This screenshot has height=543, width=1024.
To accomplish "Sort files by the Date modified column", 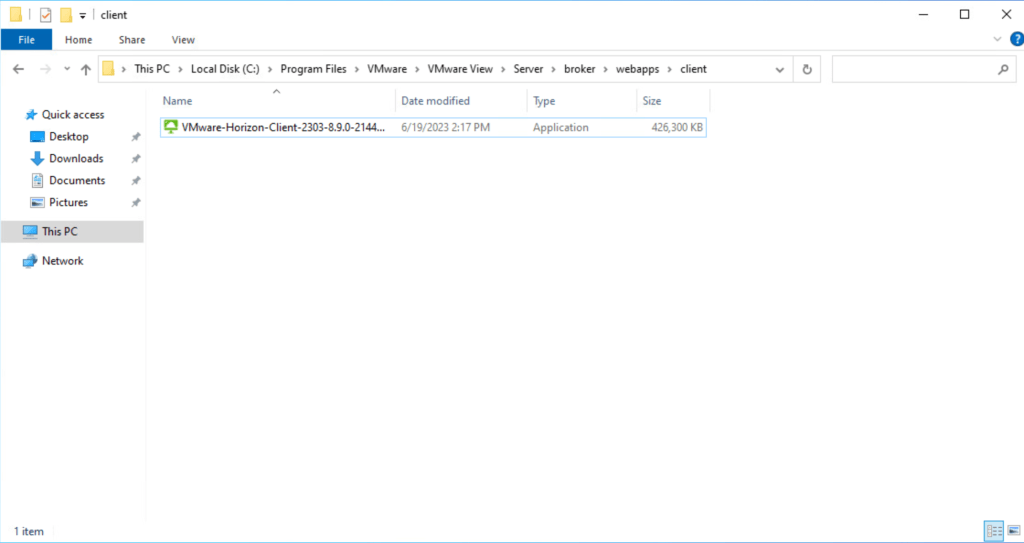I will point(435,101).
